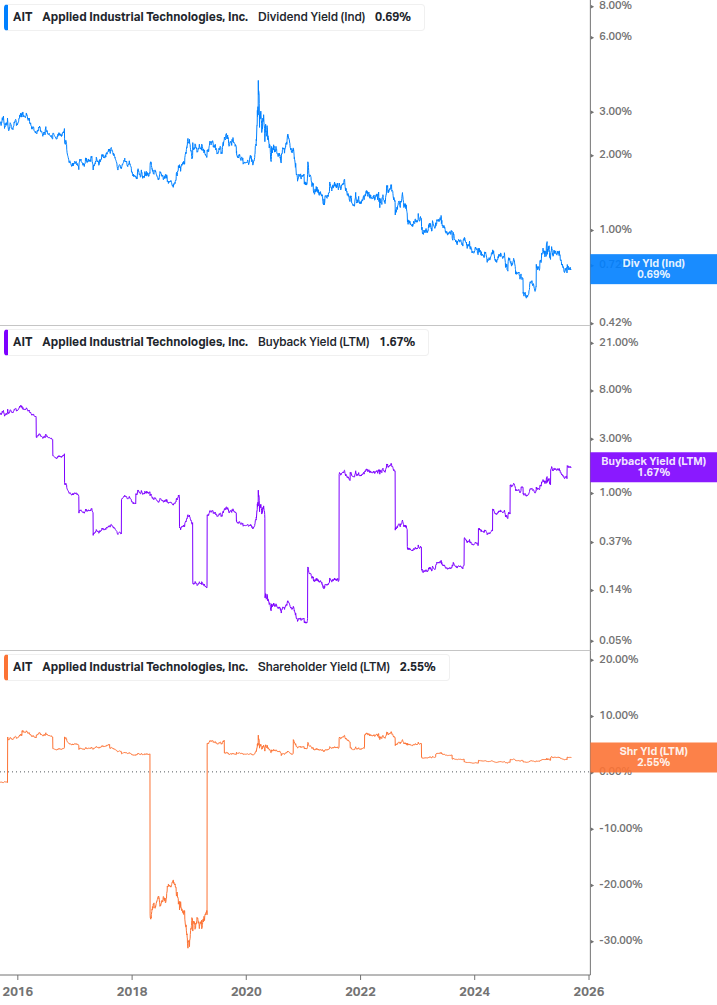
Task: Click the orange 'Shr Yld (LTM)' axis tag
Action: pyautogui.click(x=653, y=757)
